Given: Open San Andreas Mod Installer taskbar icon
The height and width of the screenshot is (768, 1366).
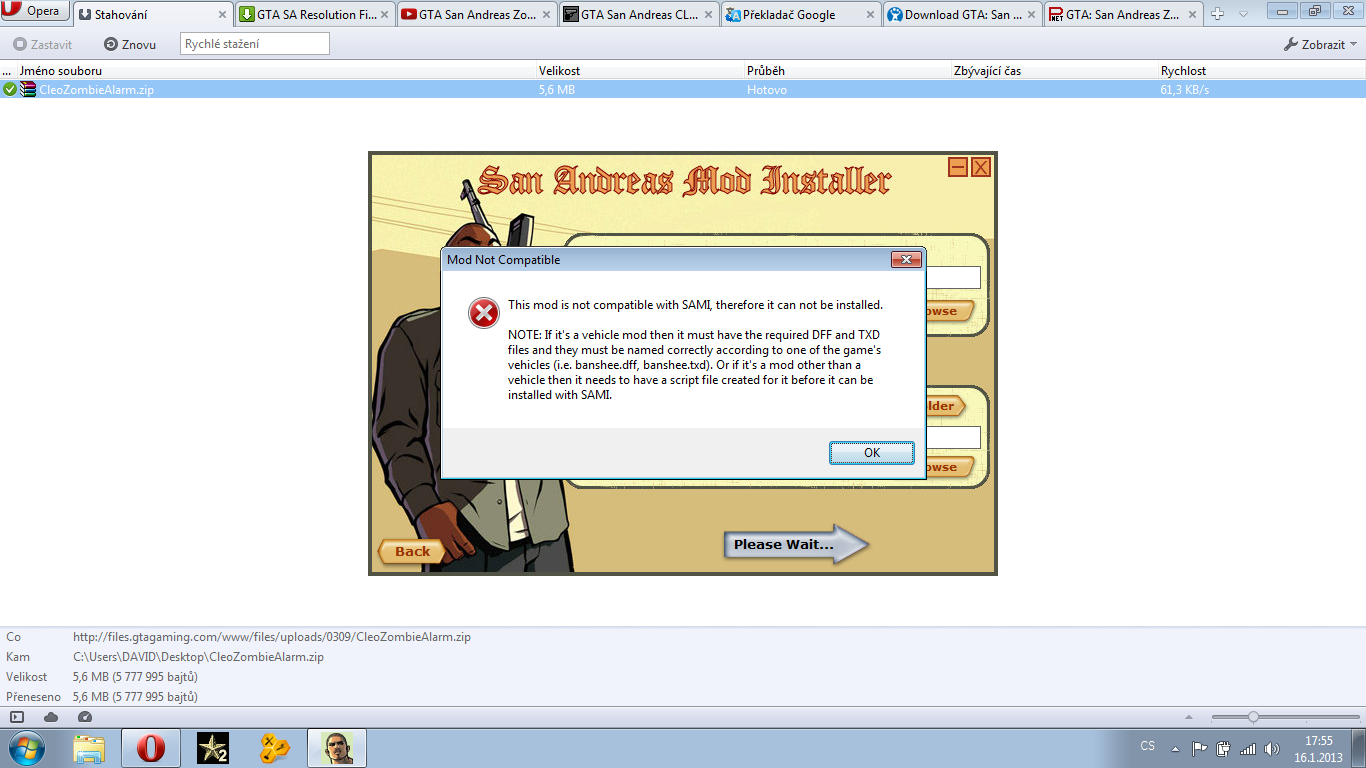Looking at the screenshot, I should click(x=337, y=748).
